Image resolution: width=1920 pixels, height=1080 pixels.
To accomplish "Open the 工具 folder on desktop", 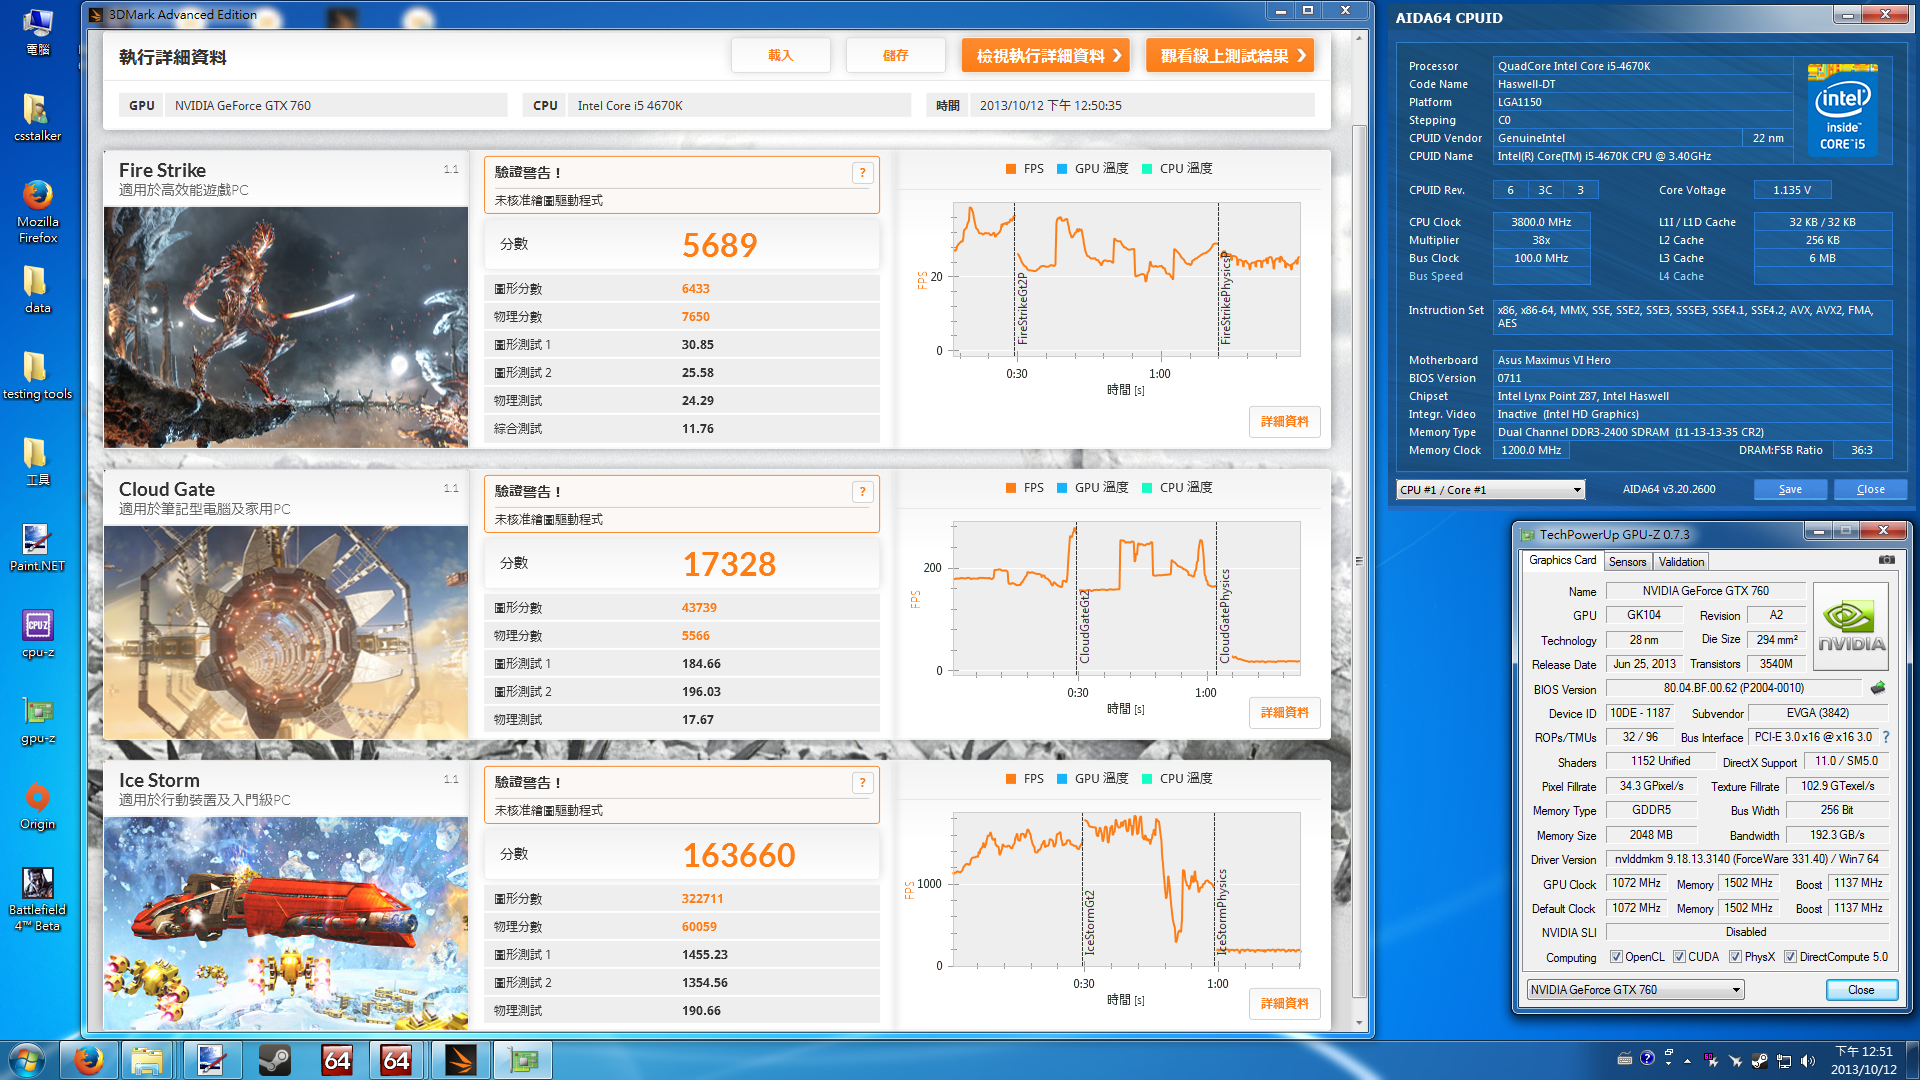I will 37,461.
